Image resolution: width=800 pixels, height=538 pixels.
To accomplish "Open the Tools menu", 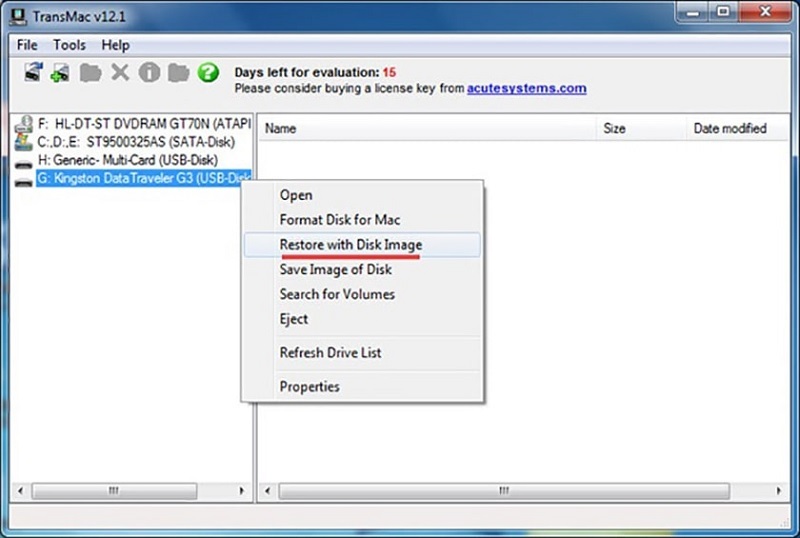I will (70, 45).
